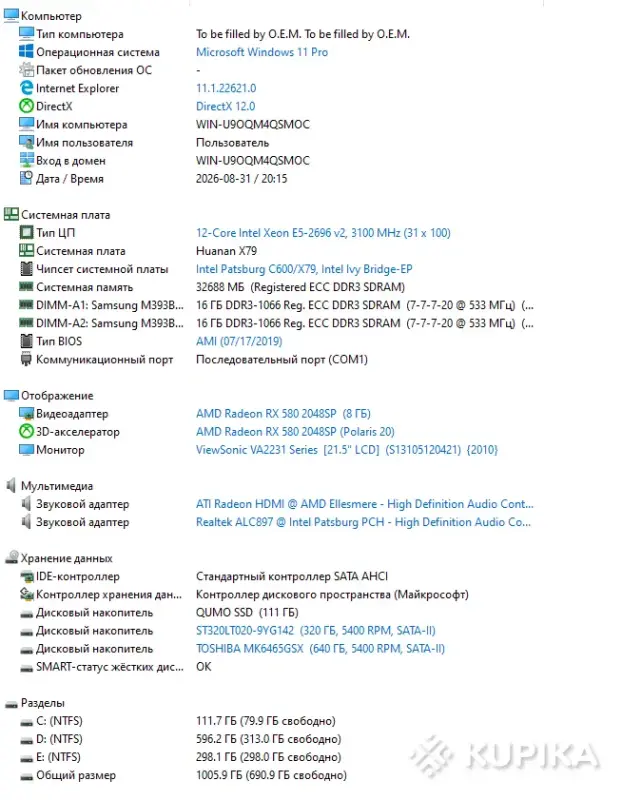
Task: Click the DIMM-A1 memory module icon
Action: pyautogui.click(x=26, y=305)
